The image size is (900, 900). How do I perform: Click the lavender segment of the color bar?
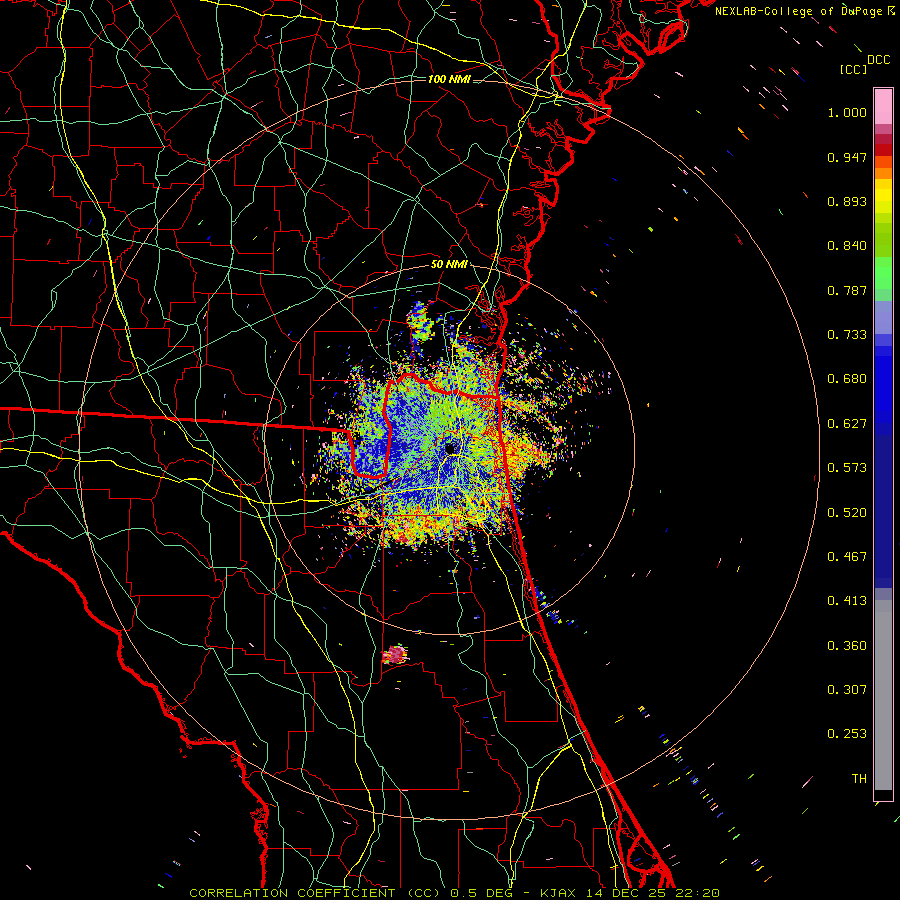[x=883, y=318]
